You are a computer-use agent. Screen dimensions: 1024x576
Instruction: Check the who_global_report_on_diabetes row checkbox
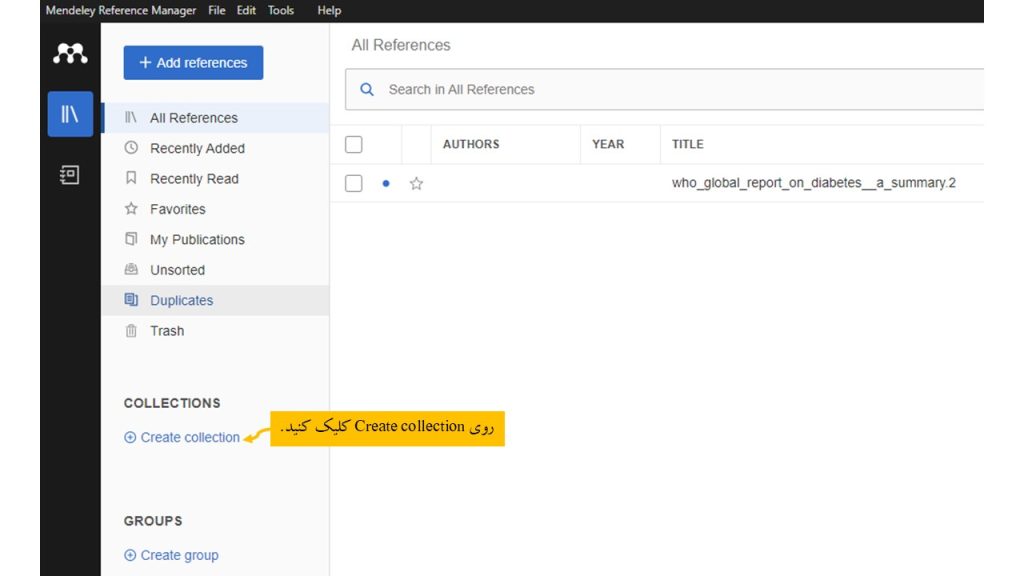tap(353, 184)
